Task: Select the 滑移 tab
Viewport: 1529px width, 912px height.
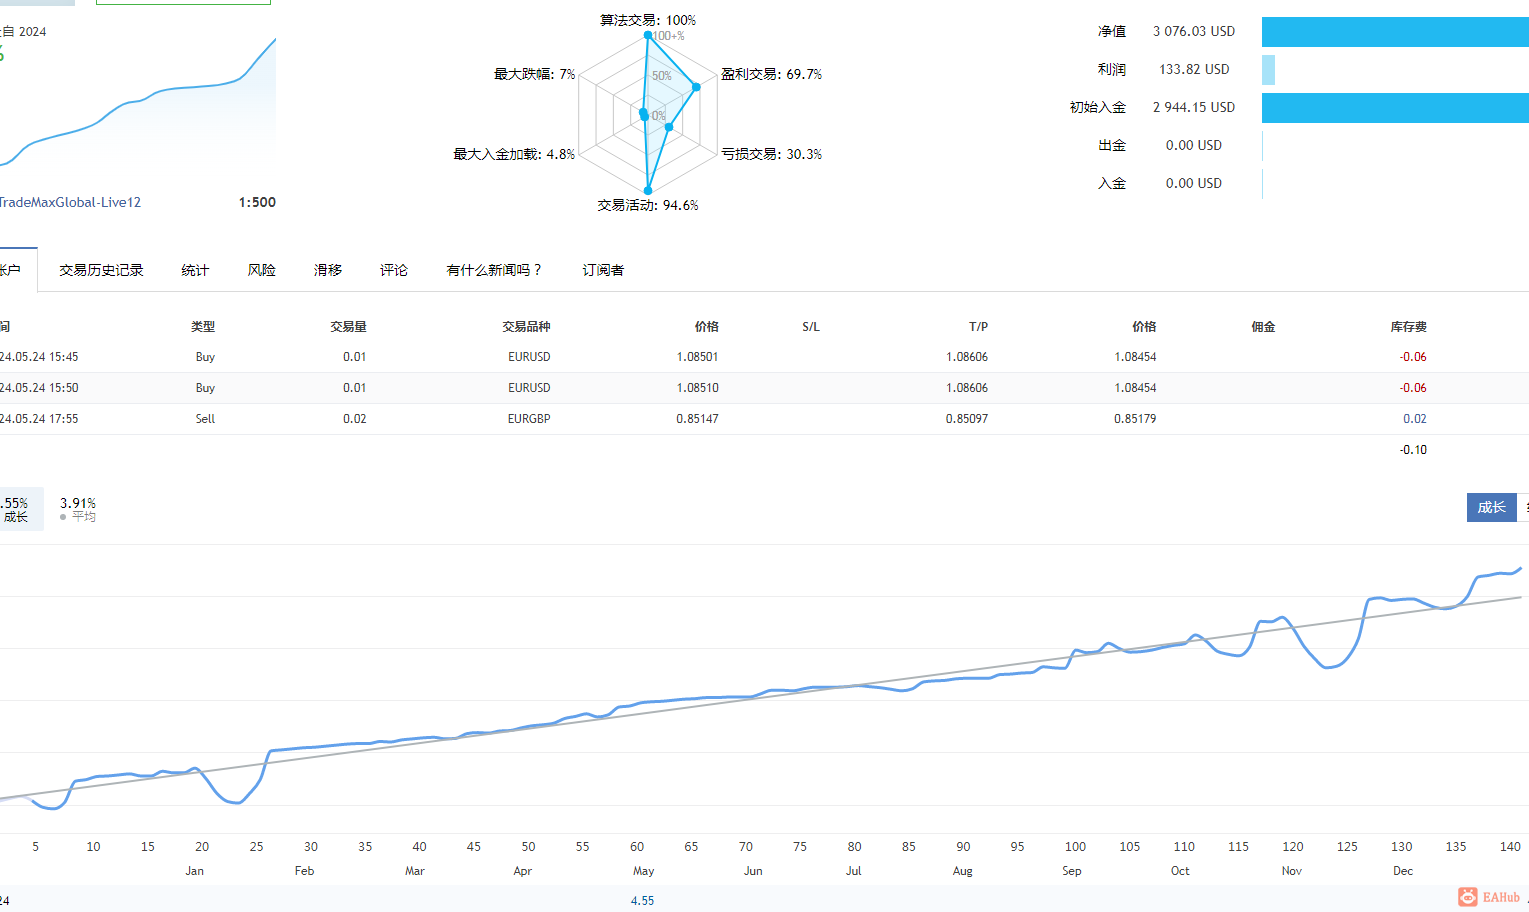Action: click(327, 270)
